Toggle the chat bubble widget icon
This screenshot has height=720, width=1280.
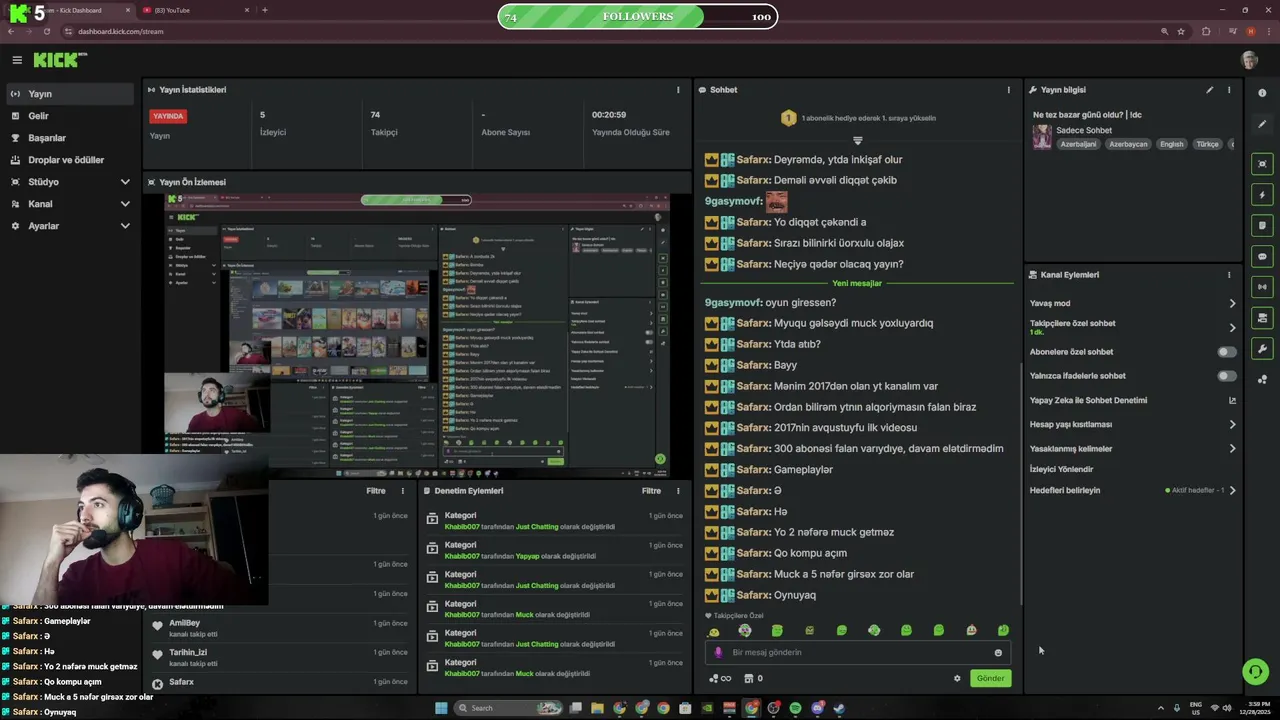point(1262,257)
